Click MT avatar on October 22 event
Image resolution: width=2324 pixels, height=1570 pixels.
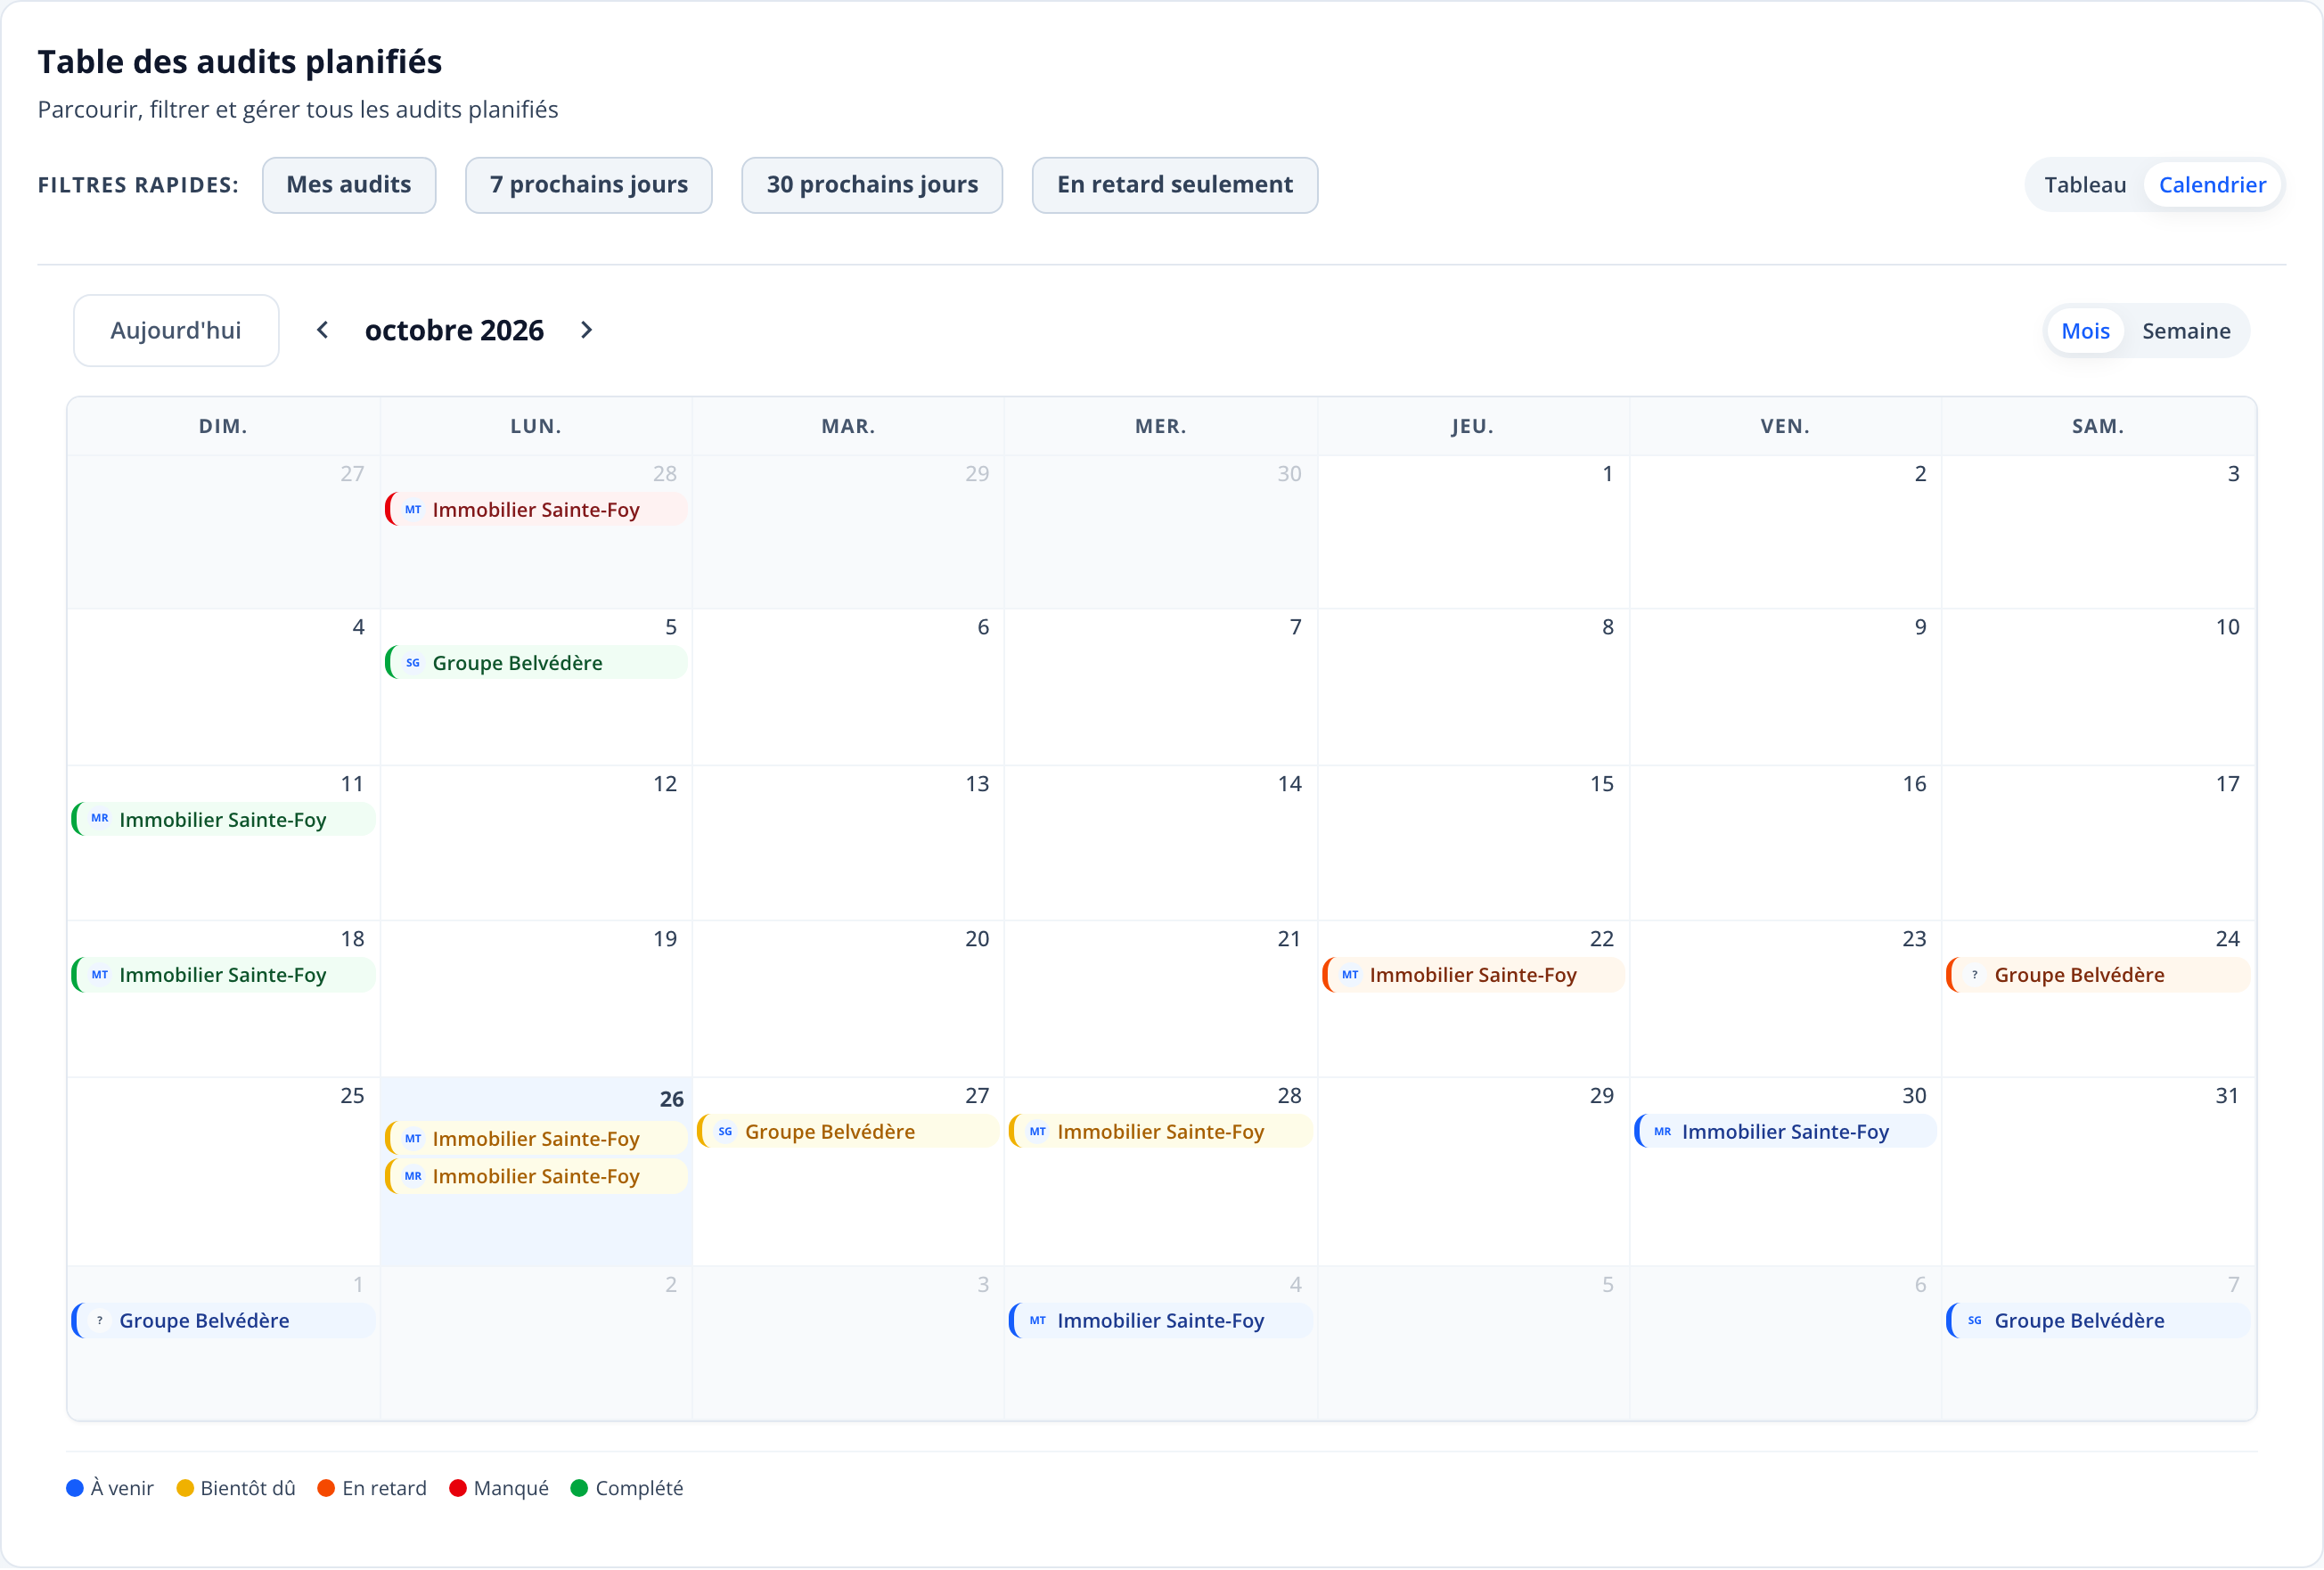(1350, 975)
